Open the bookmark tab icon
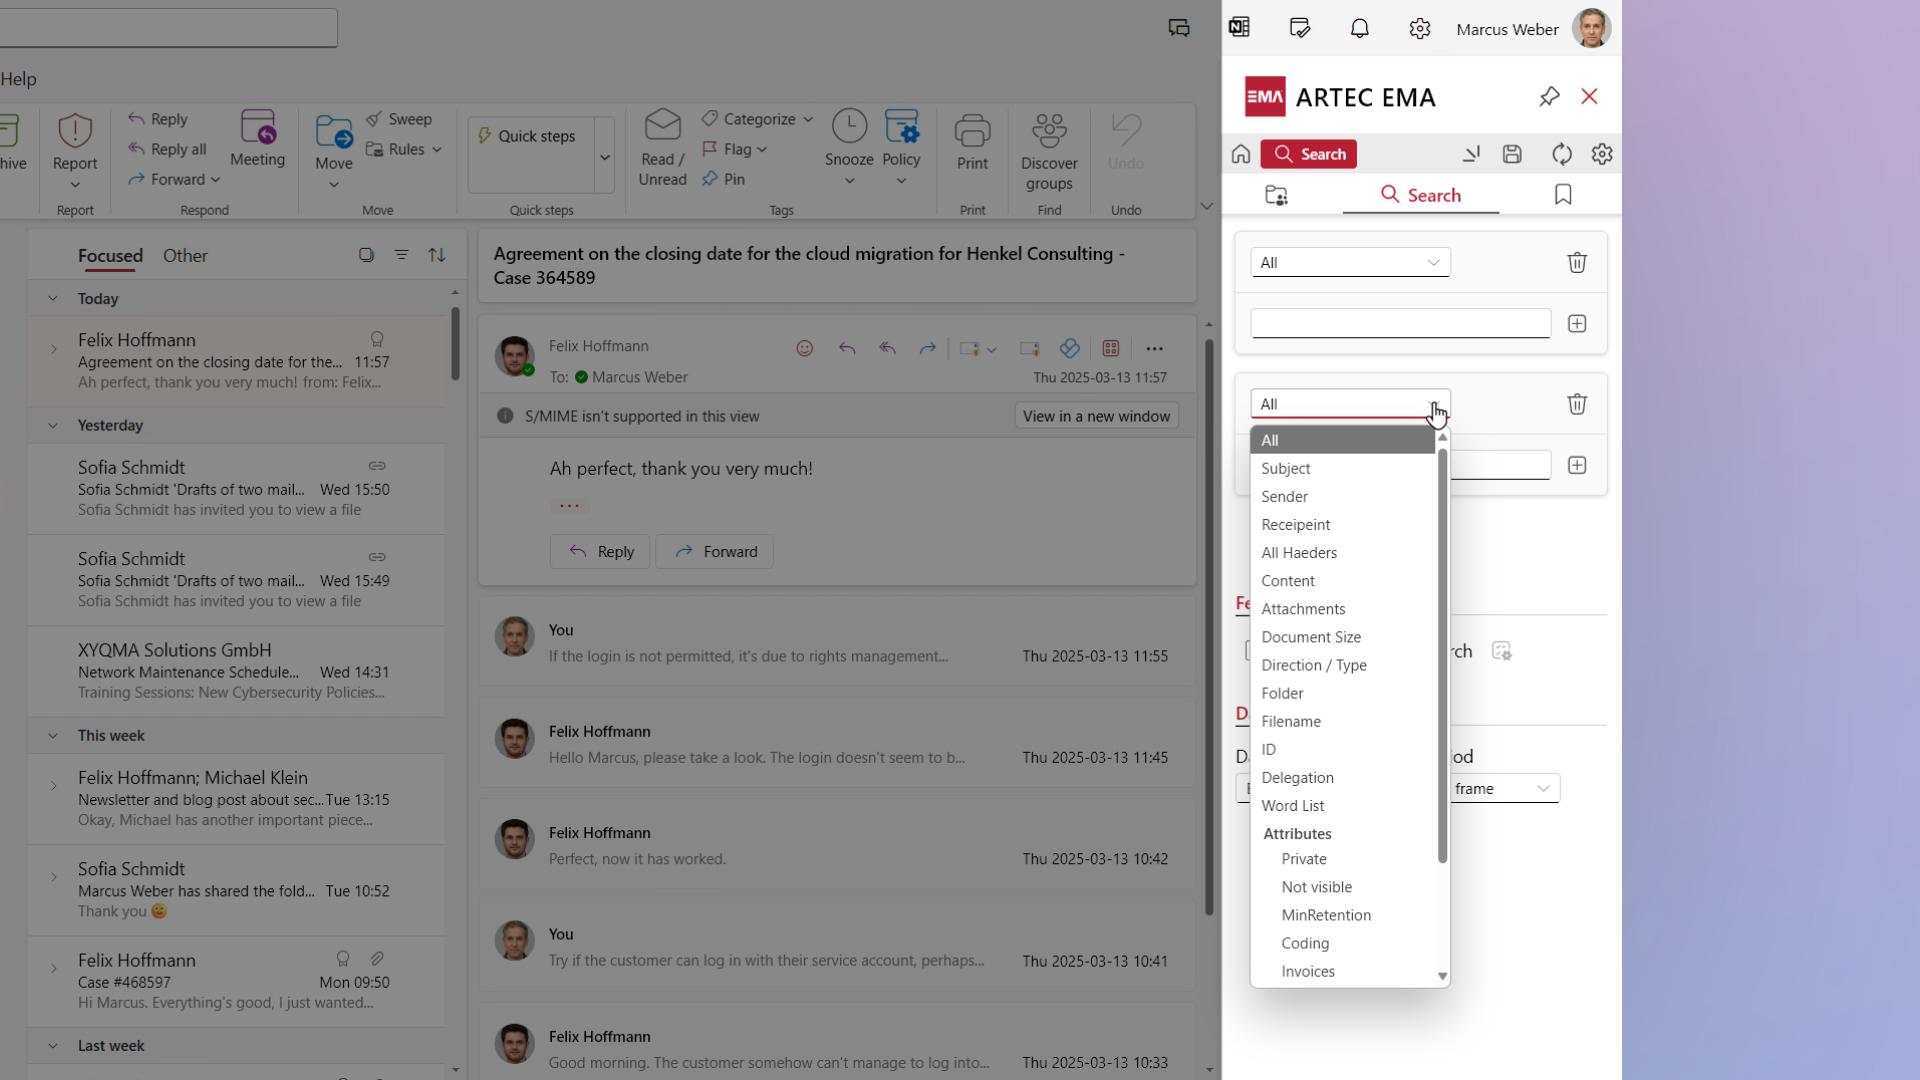Viewport: 1920px width, 1080px height. tap(1563, 195)
